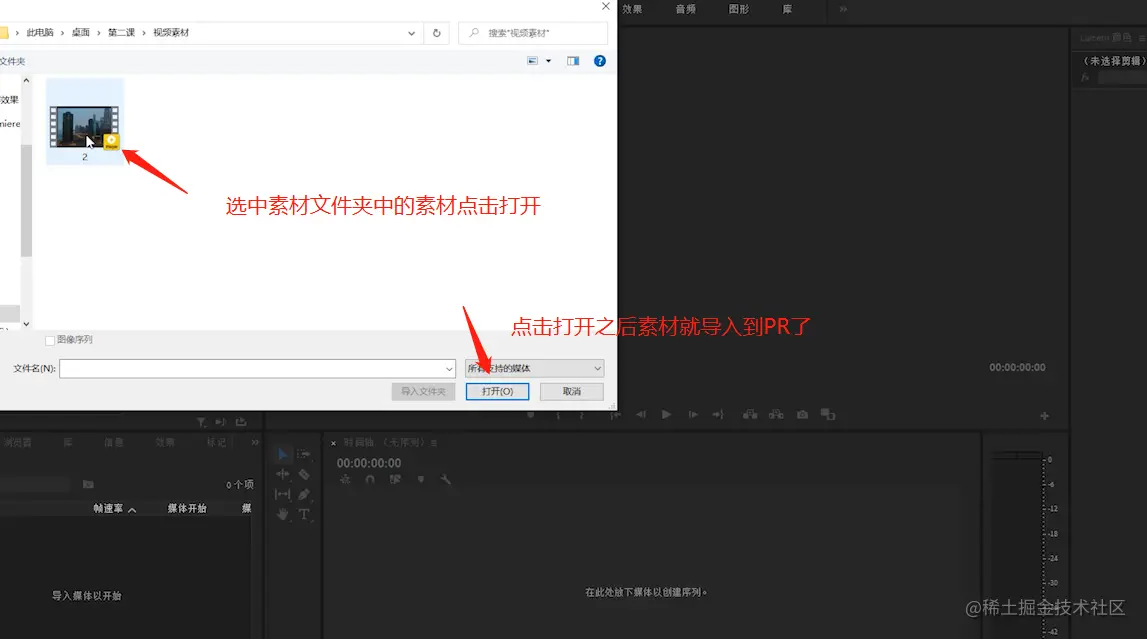Toggle Snap magnet in timeline
This screenshot has width=1147, height=639.
370,480
